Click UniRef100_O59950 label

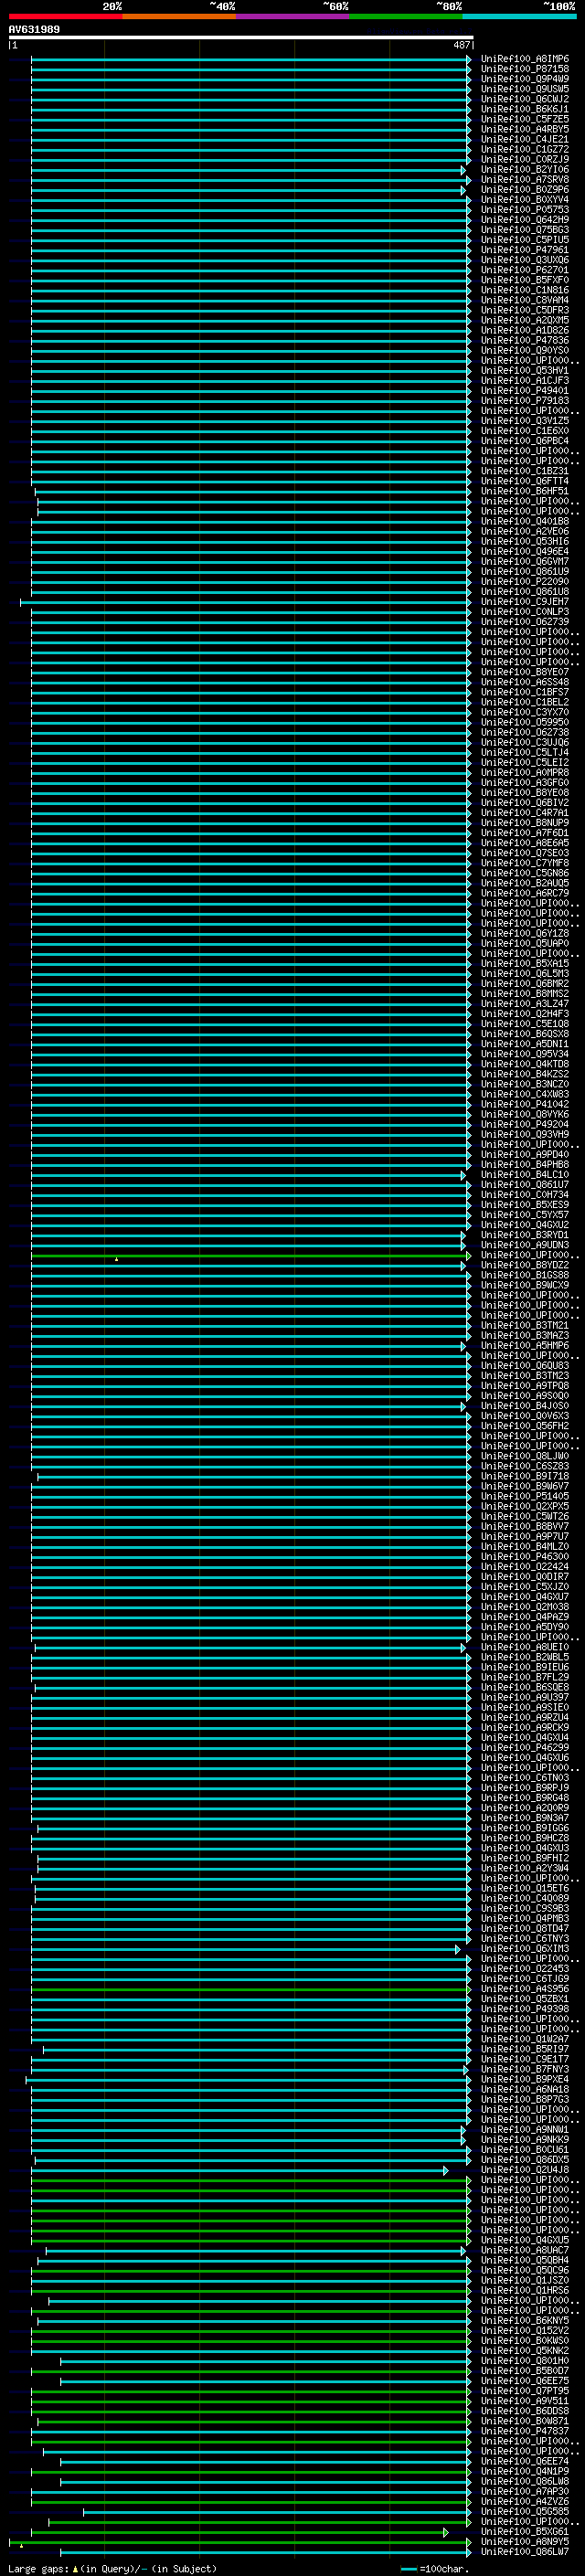[524, 722]
